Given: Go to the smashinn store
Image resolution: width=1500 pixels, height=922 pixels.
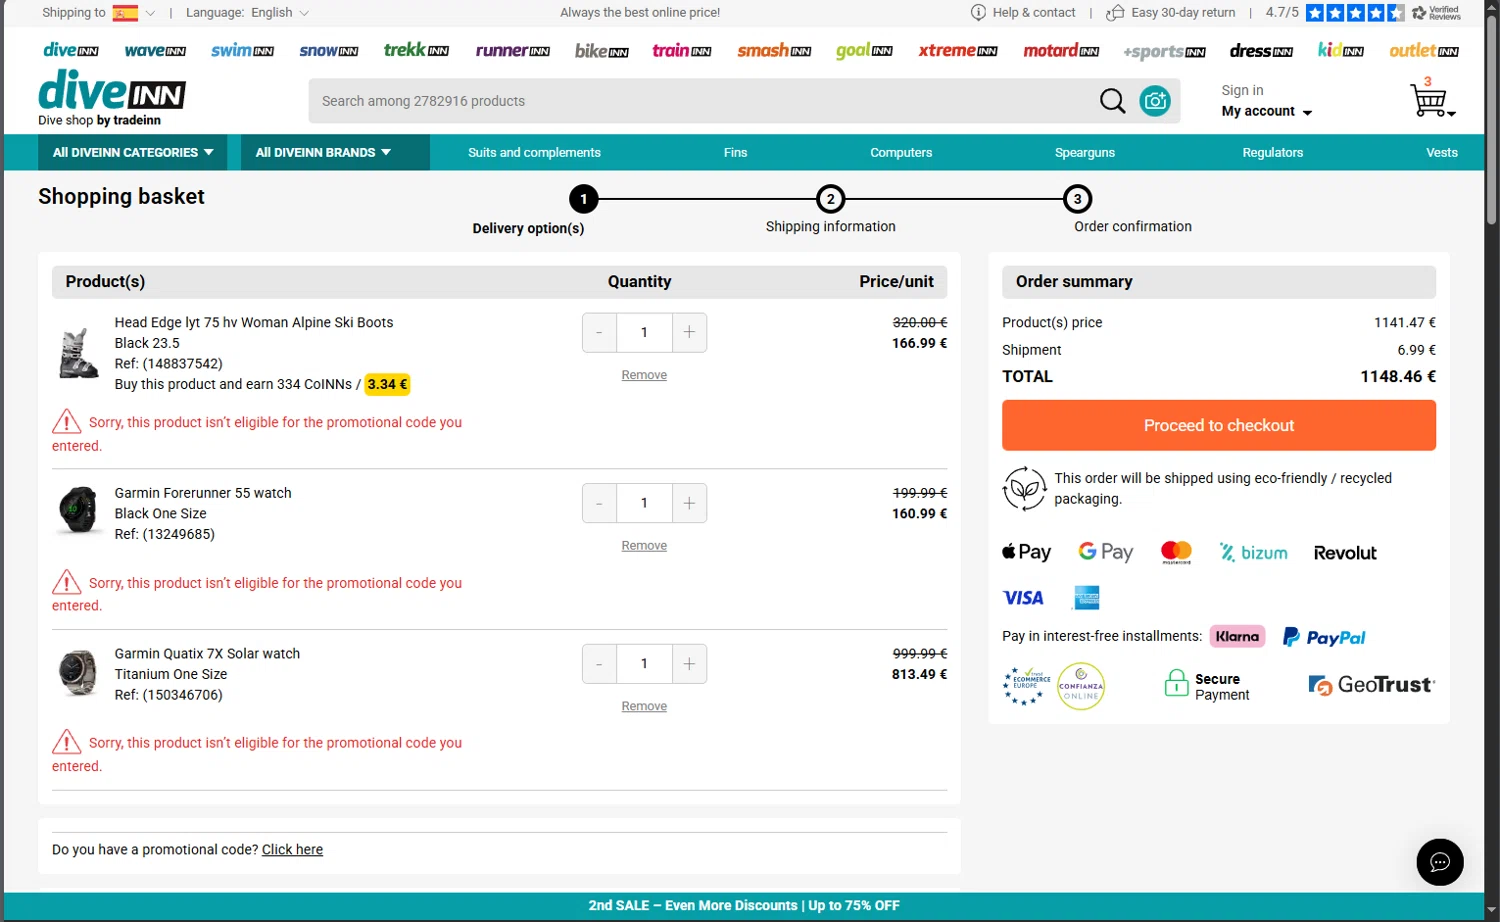Looking at the screenshot, I should click(774, 50).
